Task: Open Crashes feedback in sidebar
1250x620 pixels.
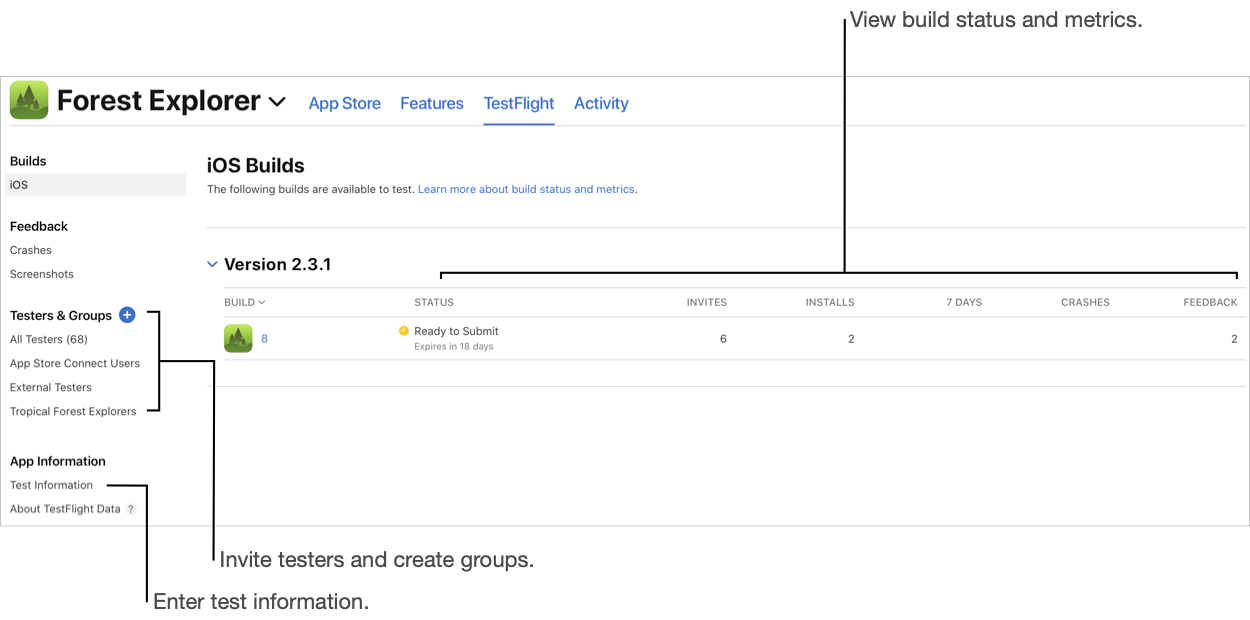Action: click(x=31, y=250)
